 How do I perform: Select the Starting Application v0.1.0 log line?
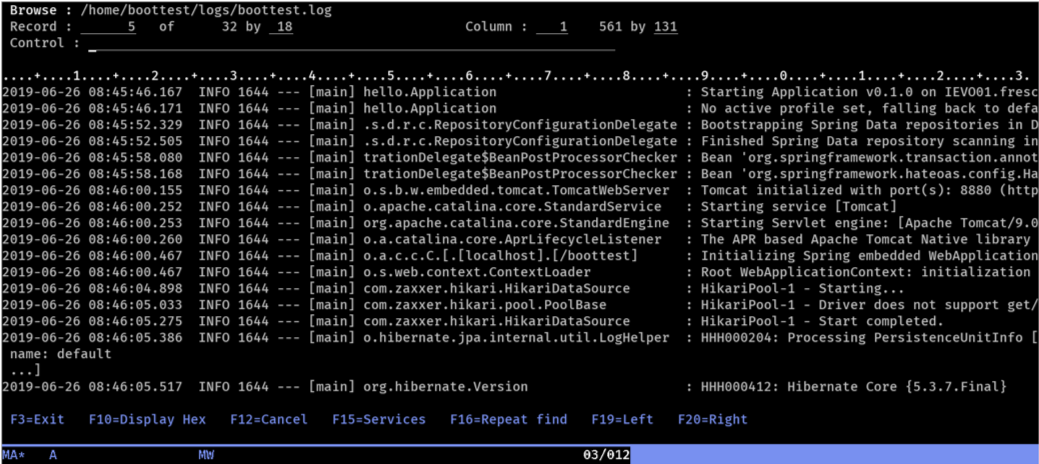click(520, 92)
